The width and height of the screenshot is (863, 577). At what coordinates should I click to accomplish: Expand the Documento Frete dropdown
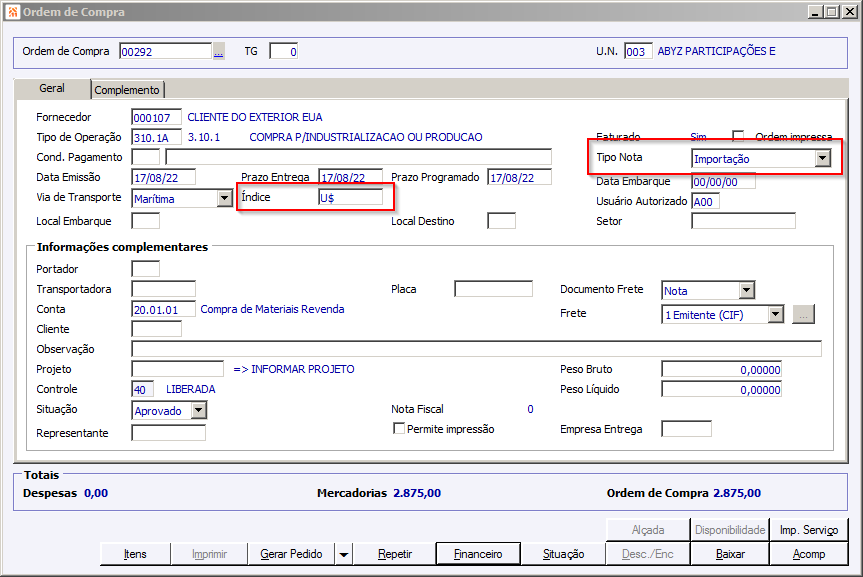pyautogui.click(x=746, y=290)
